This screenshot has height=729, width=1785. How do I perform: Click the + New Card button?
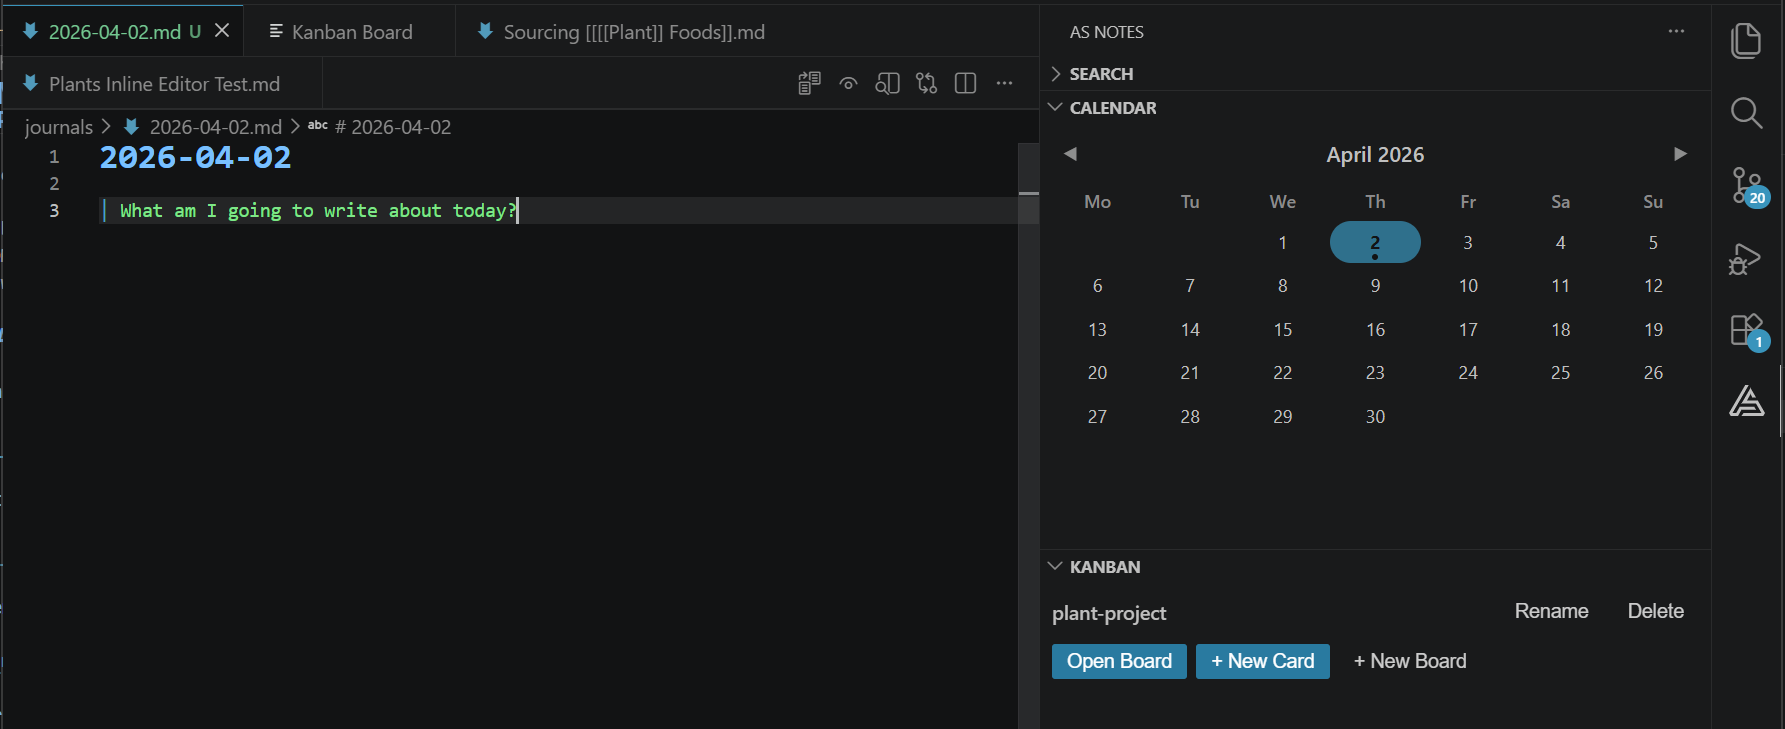click(x=1262, y=661)
